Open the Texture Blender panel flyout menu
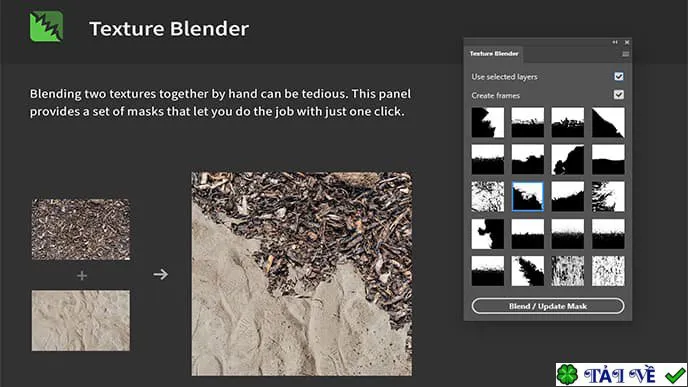688x387 pixels. [x=625, y=54]
